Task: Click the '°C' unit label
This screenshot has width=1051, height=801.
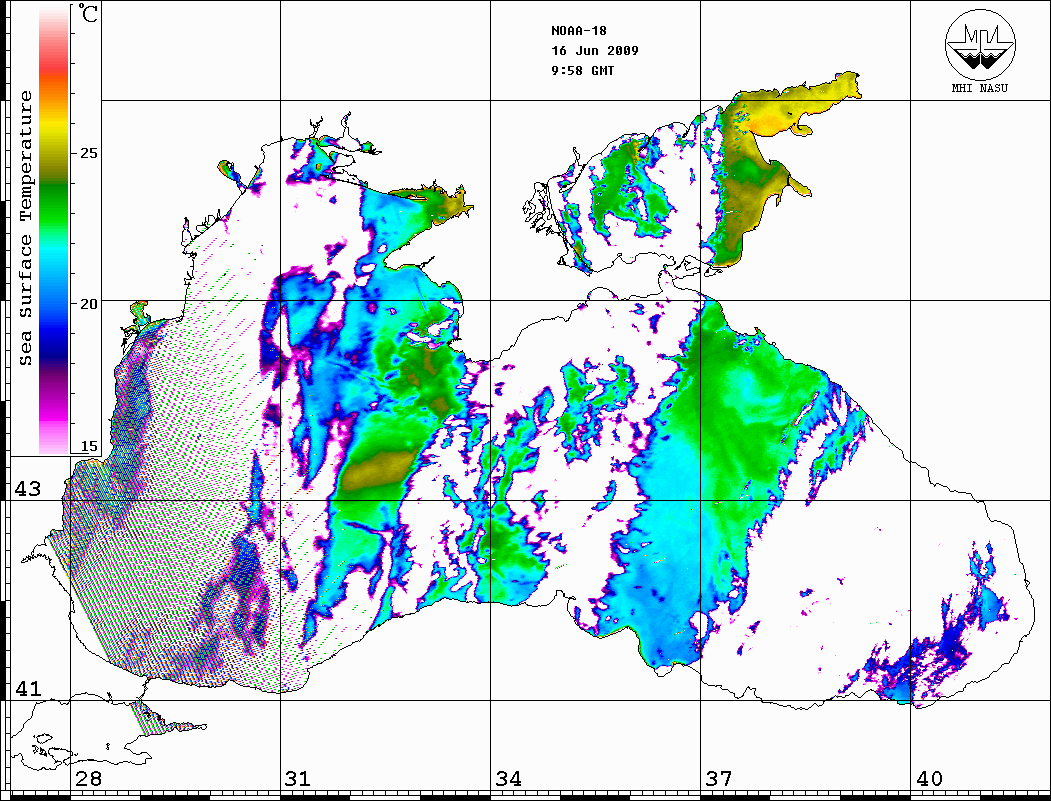Action: point(87,13)
